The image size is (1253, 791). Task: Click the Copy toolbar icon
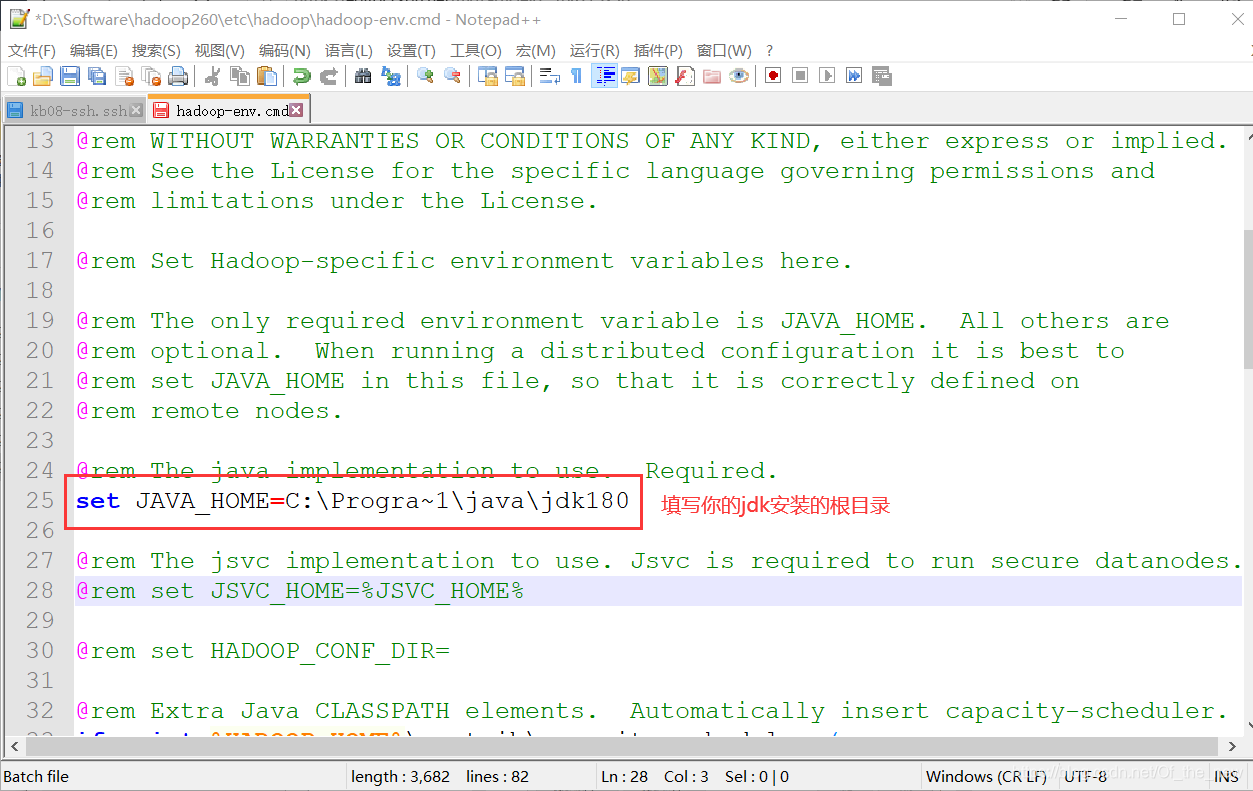[x=239, y=76]
